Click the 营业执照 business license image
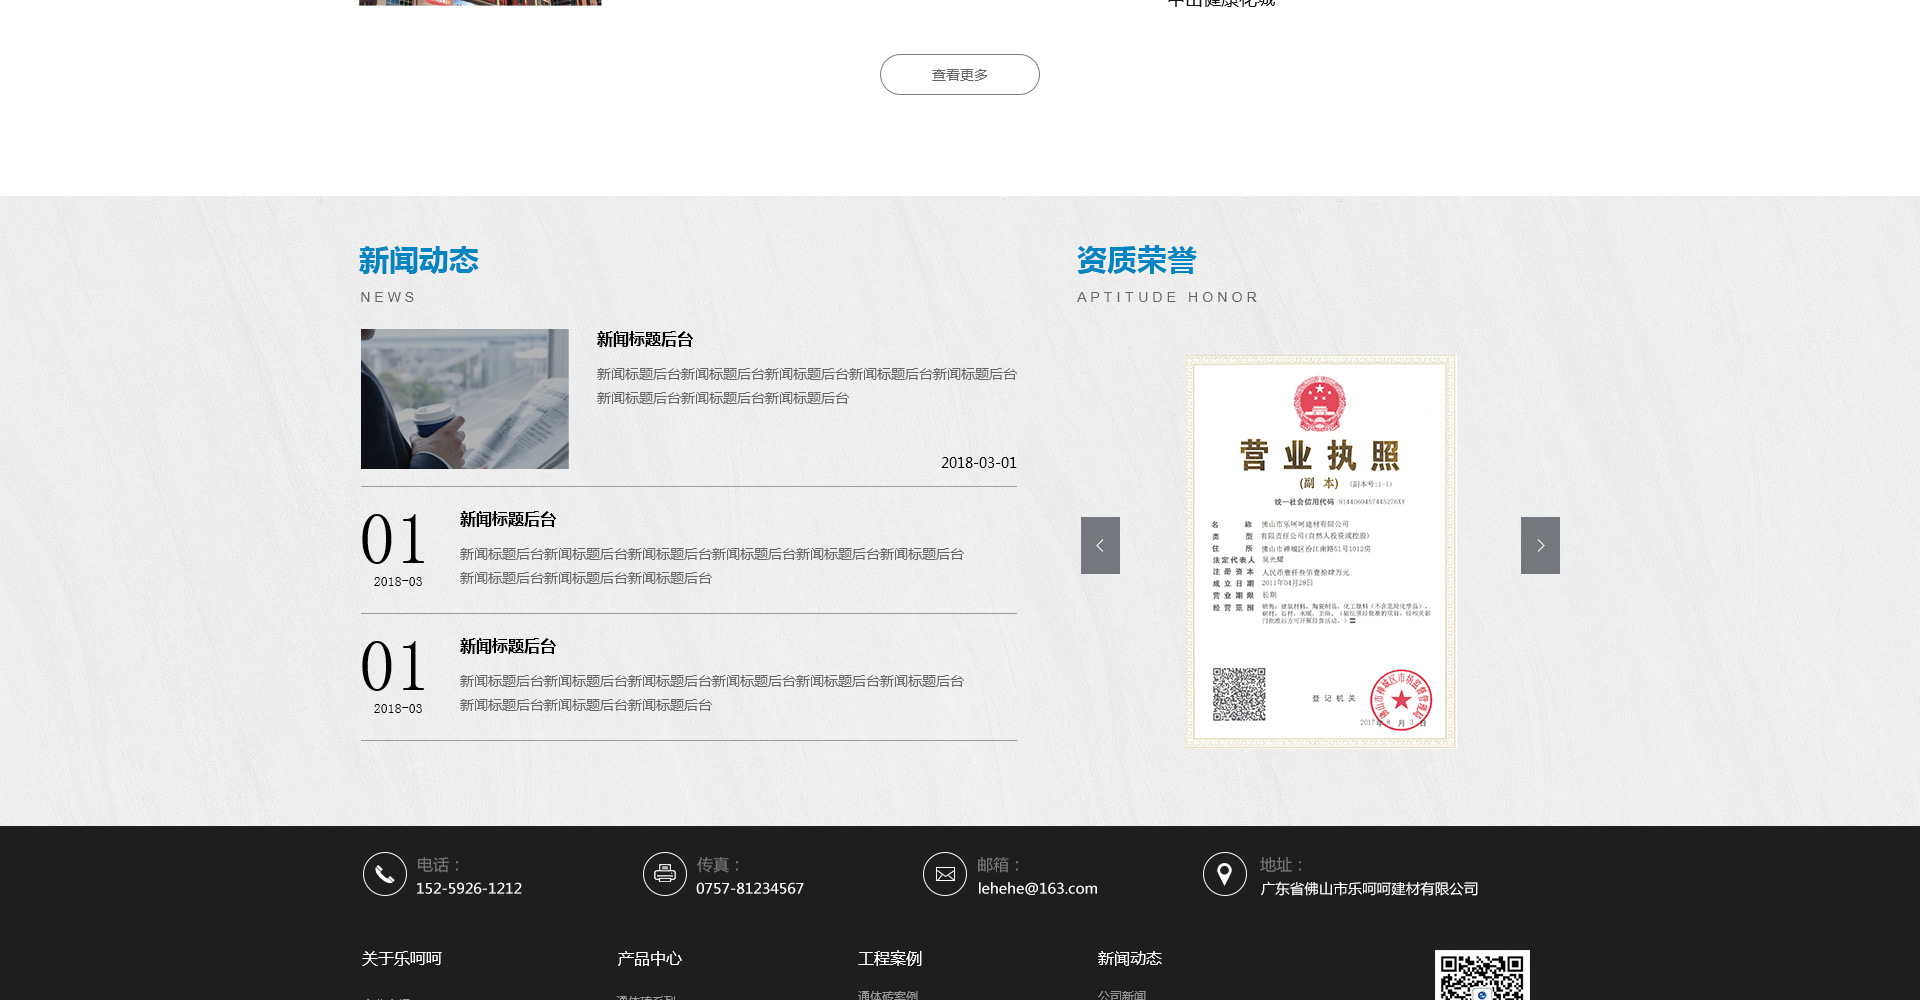The image size is (1920, 1000). [x=1320, y=551]
